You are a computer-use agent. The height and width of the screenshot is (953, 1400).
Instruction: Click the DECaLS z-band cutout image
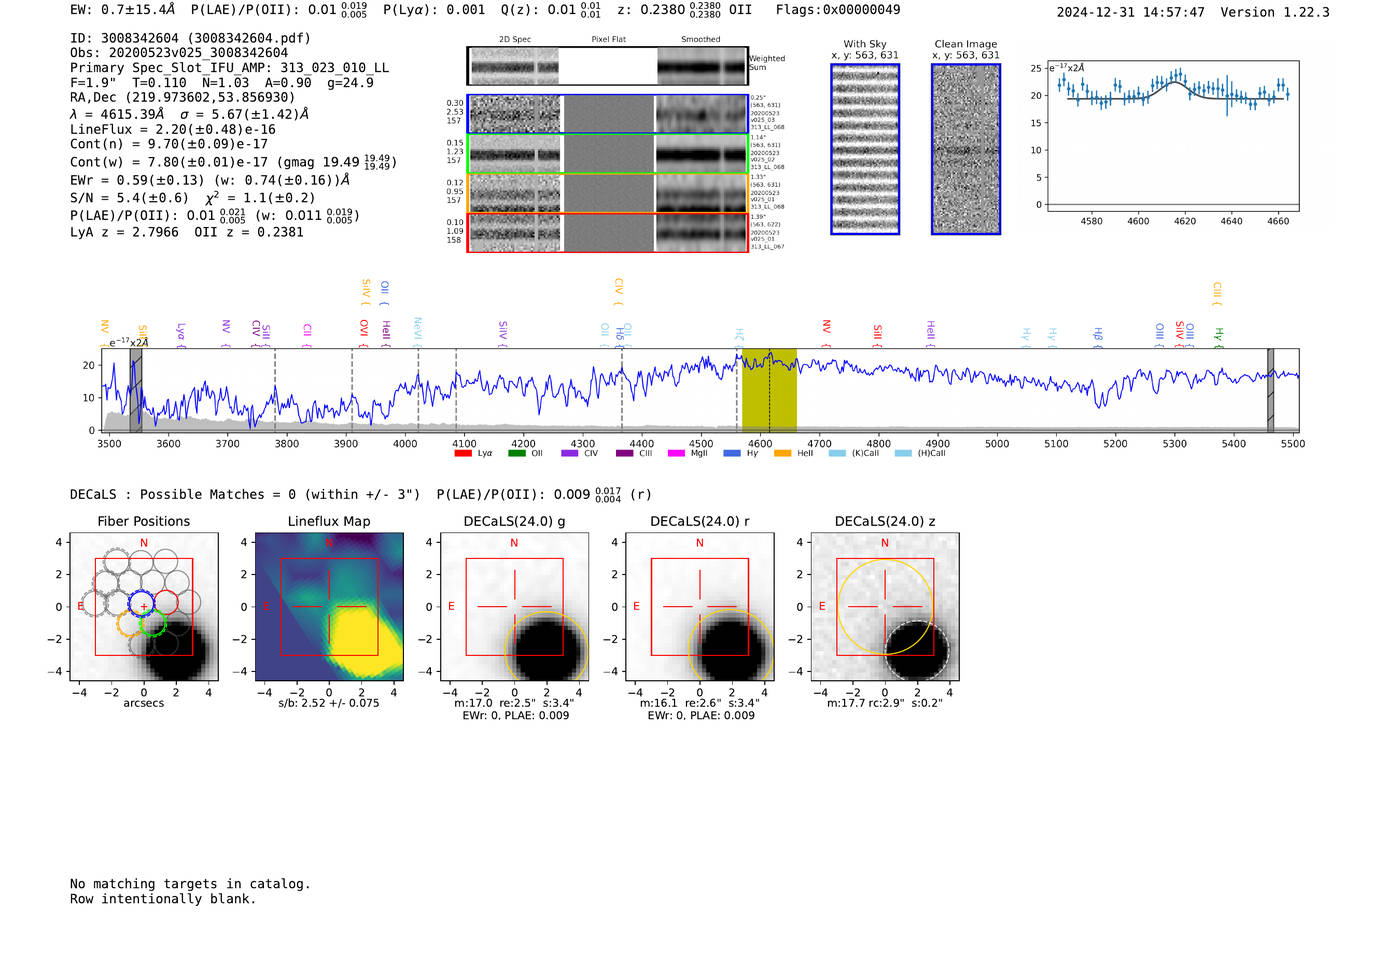(x=885, y=607)
